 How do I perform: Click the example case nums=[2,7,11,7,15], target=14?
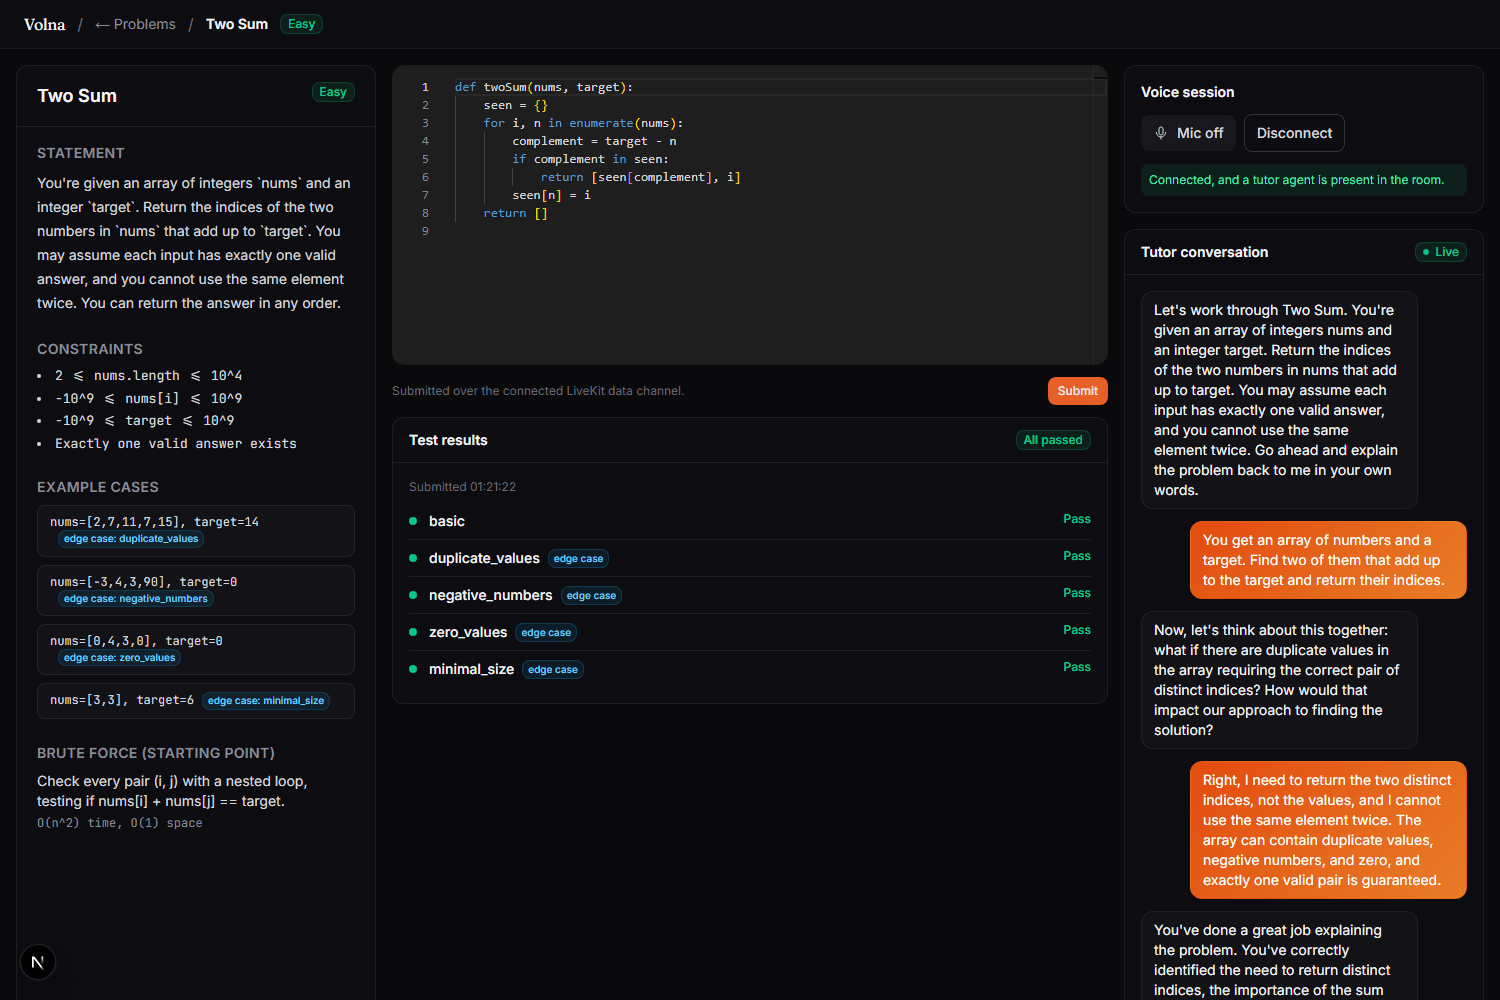(196, 531)
